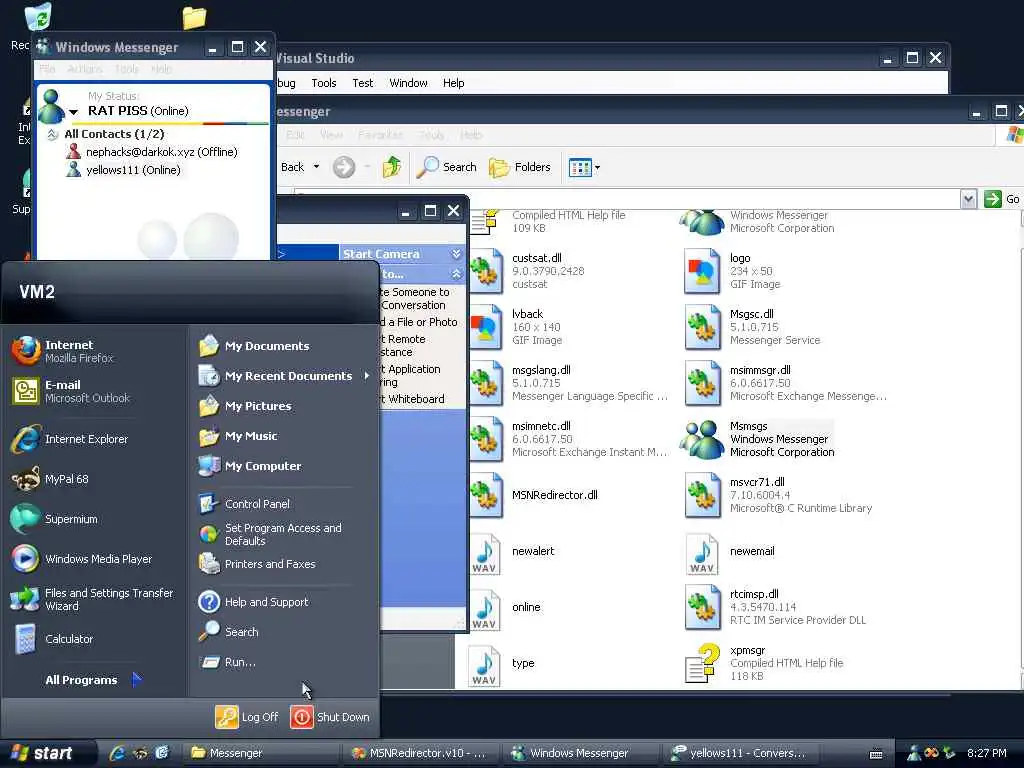
Task: Select MSNRedirector.dll file icon
Action: click(486, 495)
